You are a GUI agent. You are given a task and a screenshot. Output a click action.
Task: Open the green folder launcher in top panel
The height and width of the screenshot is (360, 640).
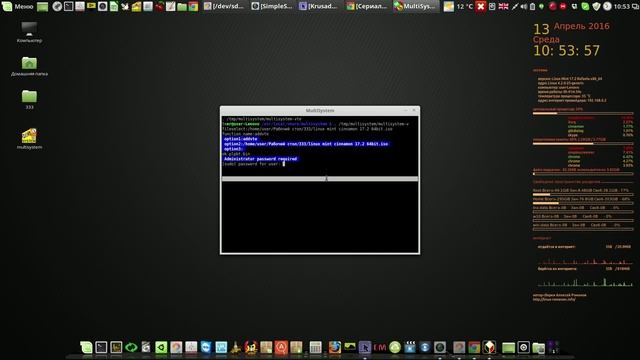pyautogui.click(x=182, y=7)
